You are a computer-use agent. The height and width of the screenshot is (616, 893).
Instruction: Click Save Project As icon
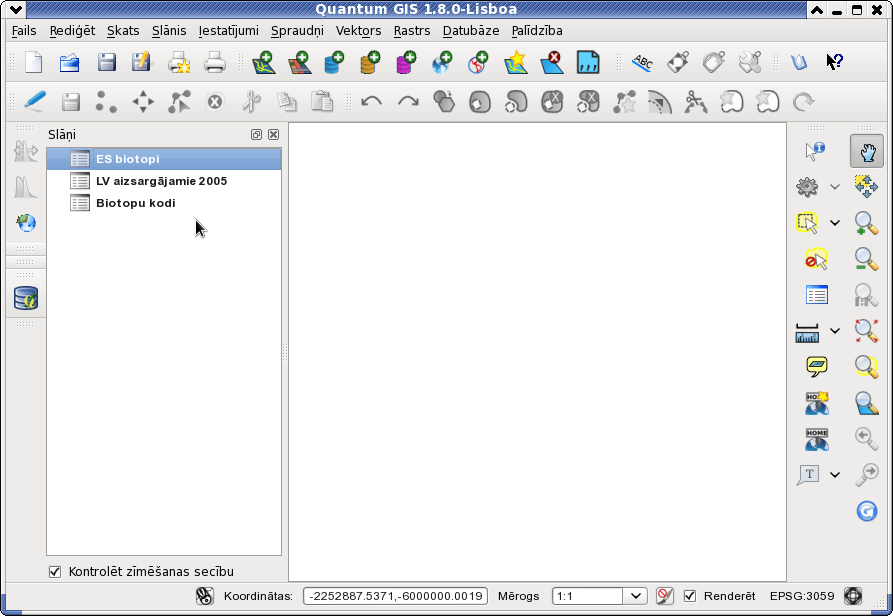[x=141, y=61]
